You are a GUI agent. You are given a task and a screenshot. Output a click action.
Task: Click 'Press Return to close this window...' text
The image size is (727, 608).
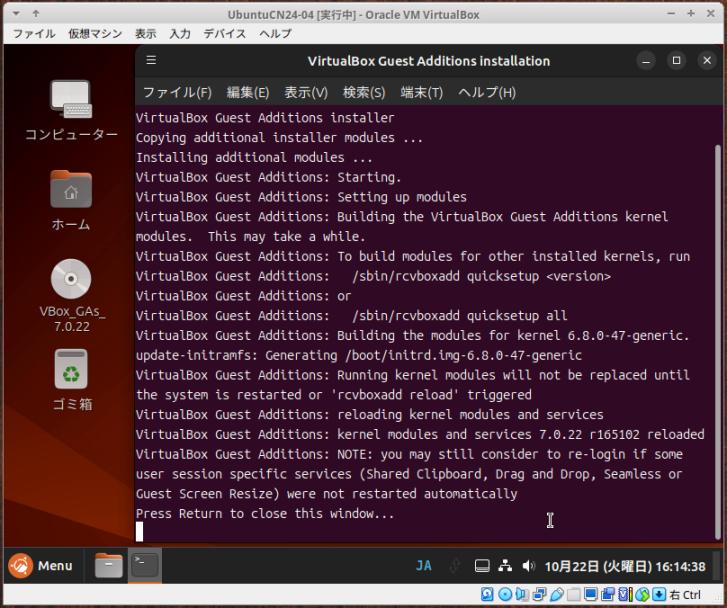(265, 513)
